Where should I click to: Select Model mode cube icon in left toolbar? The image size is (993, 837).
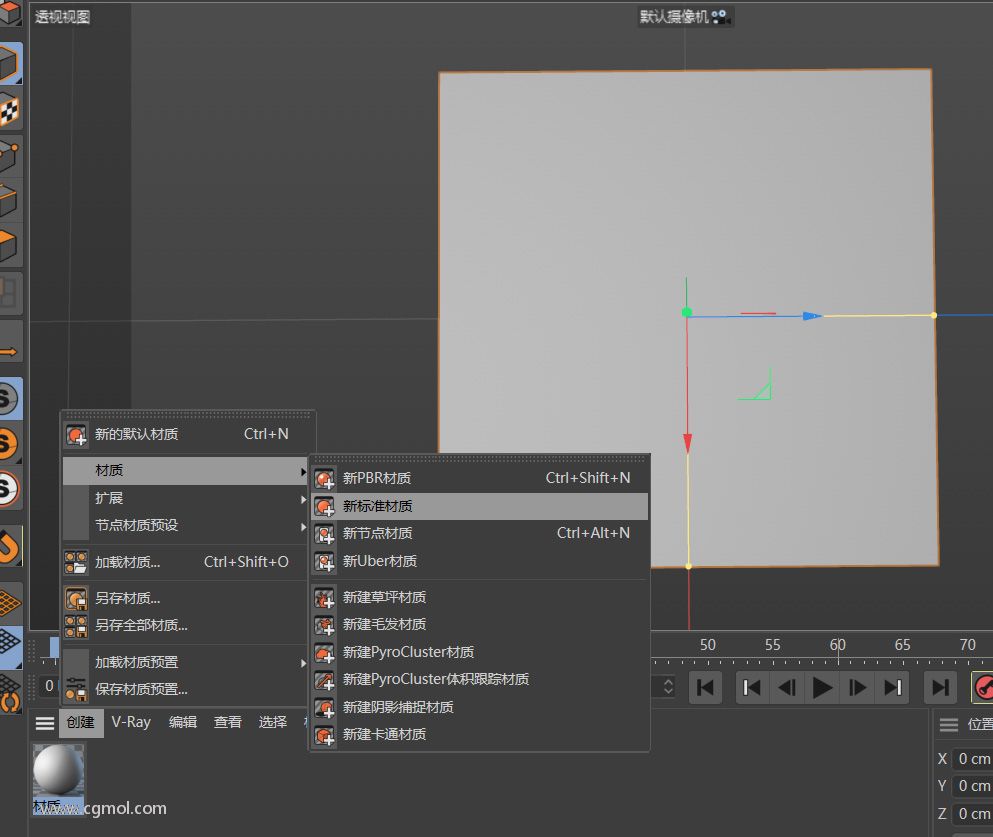(x=10, y=63)
